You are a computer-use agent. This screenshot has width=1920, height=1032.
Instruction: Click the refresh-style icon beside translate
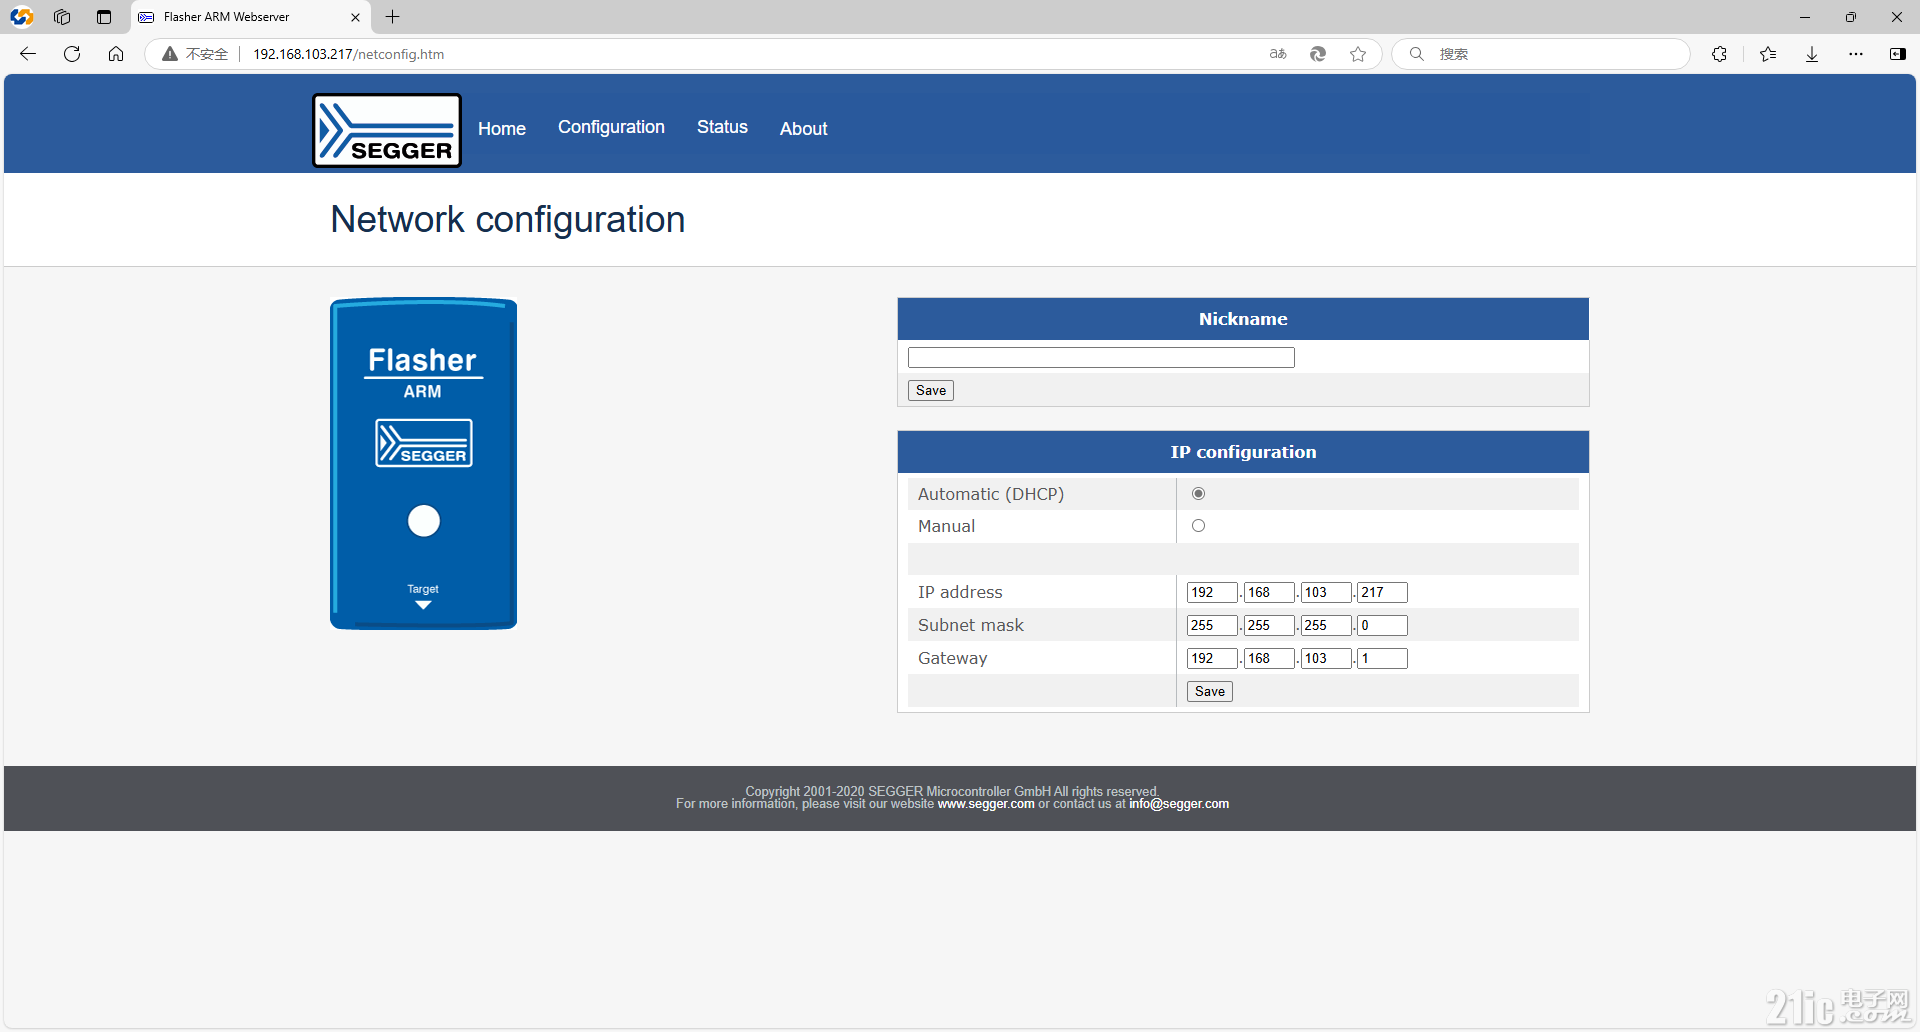tap(1318, 54)
